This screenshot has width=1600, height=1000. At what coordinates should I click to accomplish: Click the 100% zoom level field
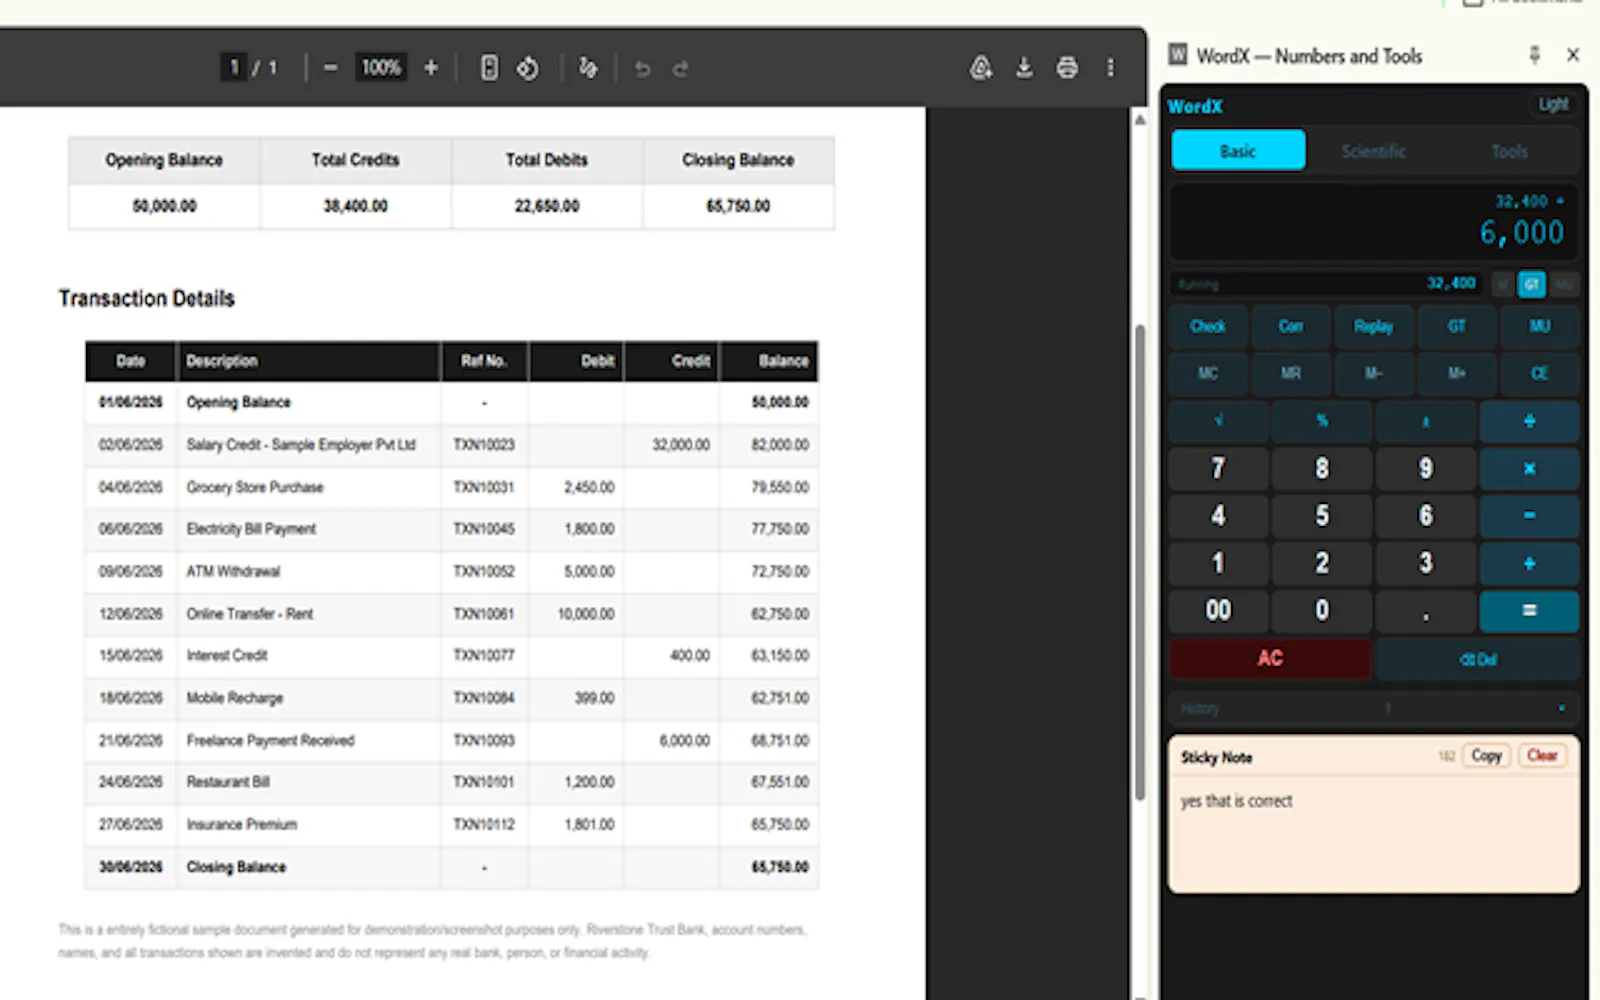coord(381,68)
